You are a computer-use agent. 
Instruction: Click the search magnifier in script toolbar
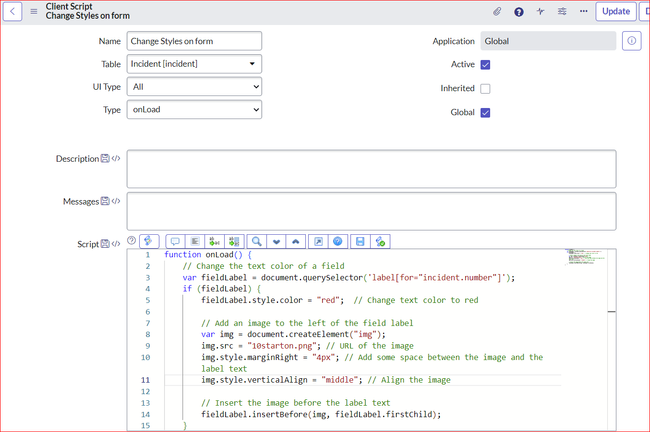pos(257,241)
